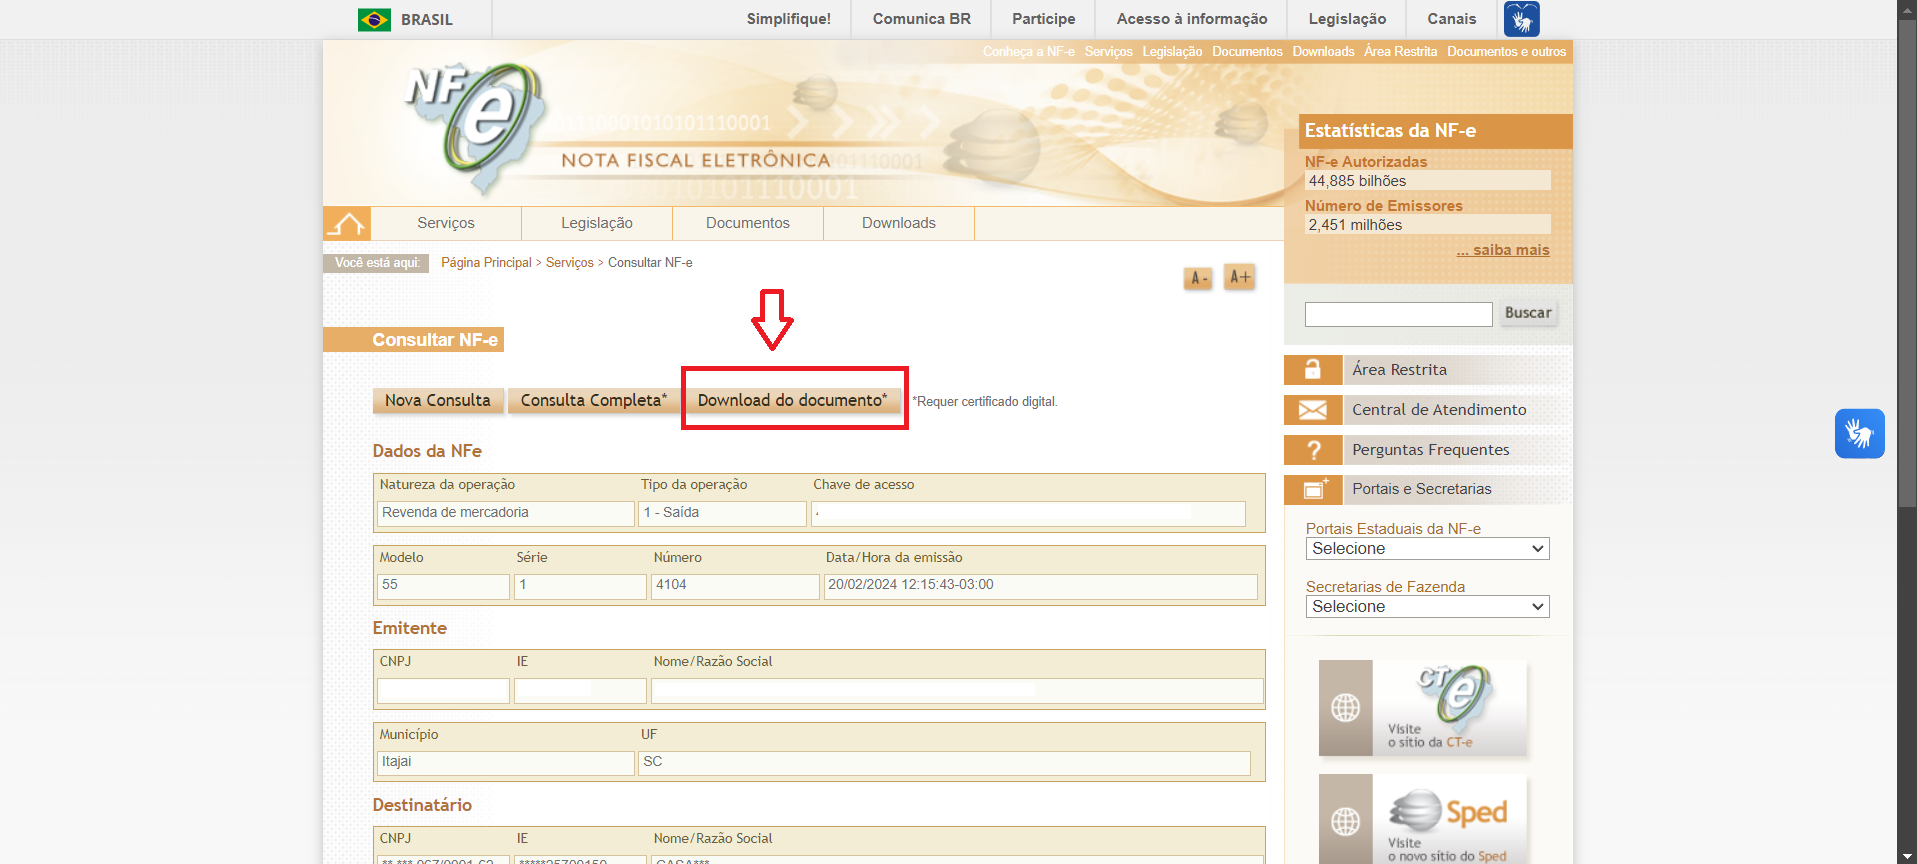Image resolution: width=1917 pixels, height=864 pixels.
Task: Click Acesso à informação in the top bar
Action: click(x=1192, y=19)
